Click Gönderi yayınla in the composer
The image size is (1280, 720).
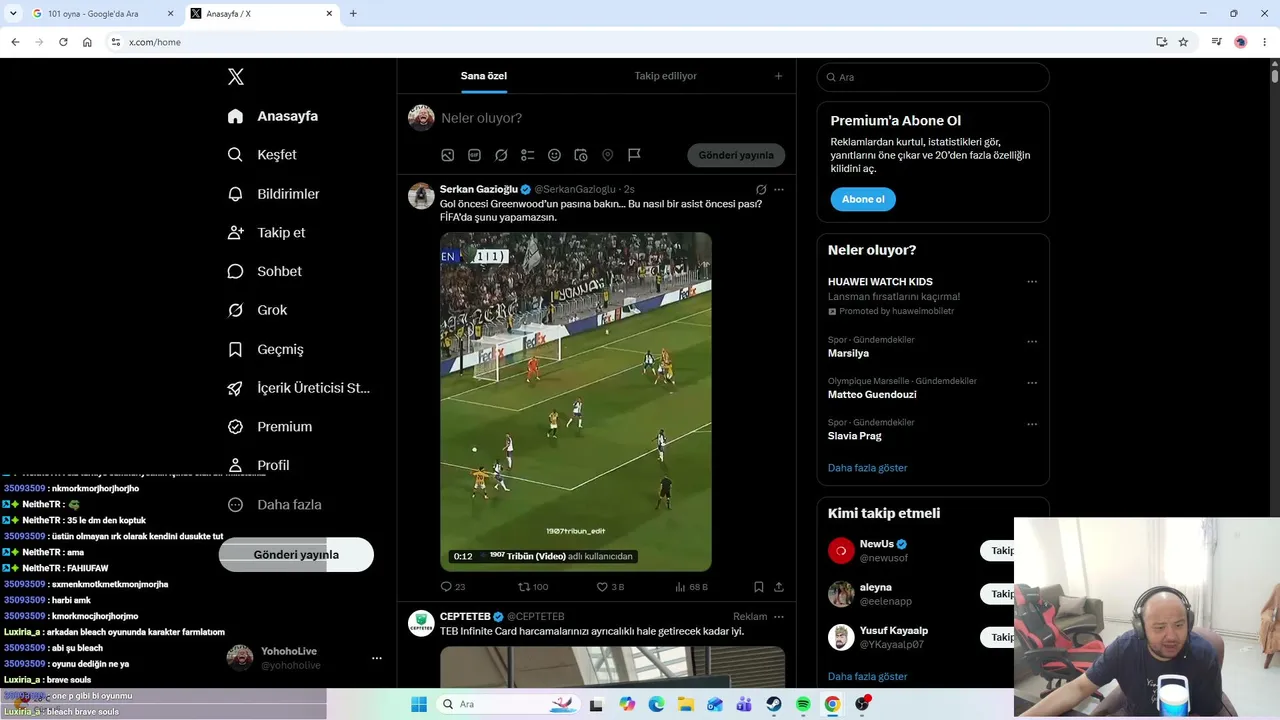(x=736, y=155)
